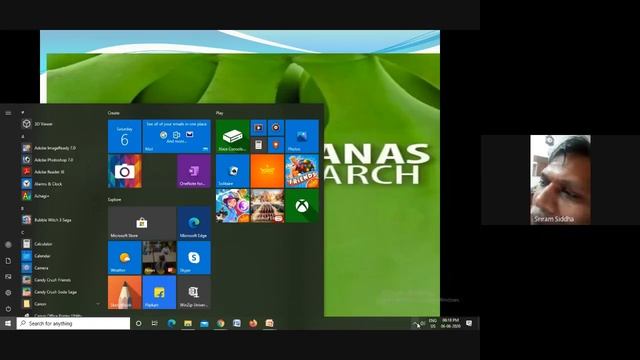Open the colorful Camera tile
The width and height of the screenshot is (640, 360).
click(x=124, y=171)
